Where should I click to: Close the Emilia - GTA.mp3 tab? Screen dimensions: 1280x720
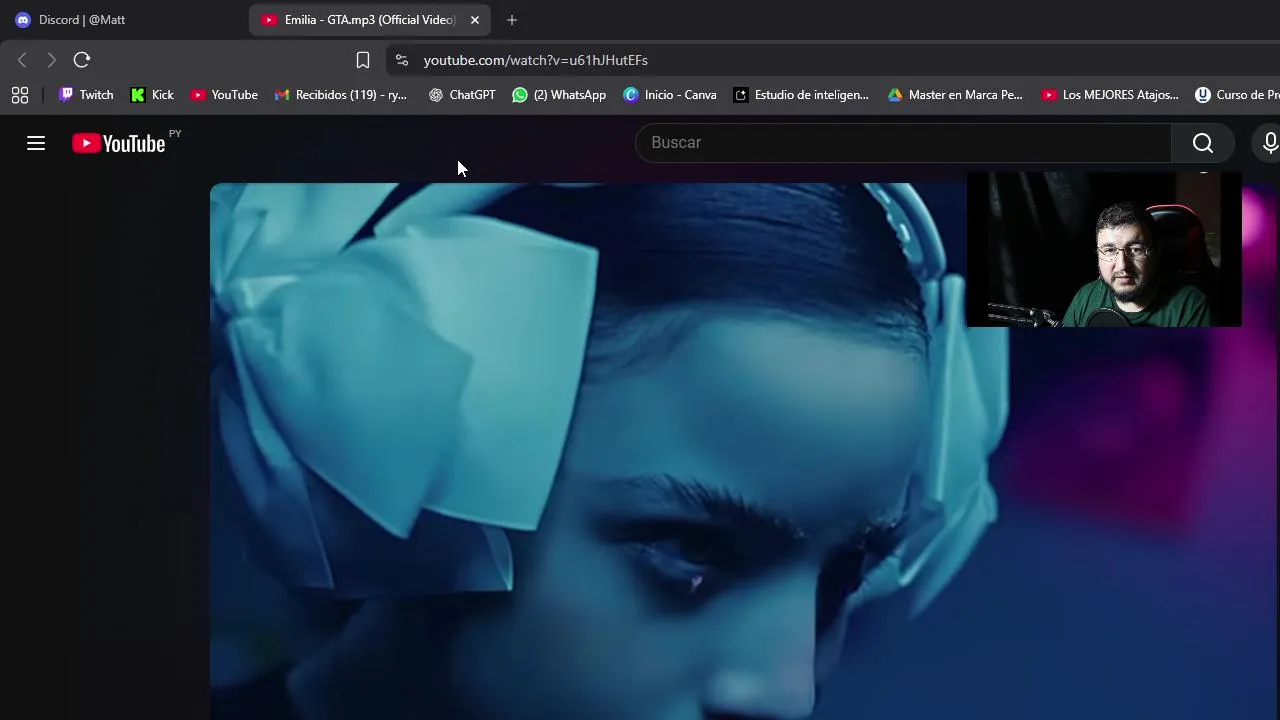click(475, 20)
